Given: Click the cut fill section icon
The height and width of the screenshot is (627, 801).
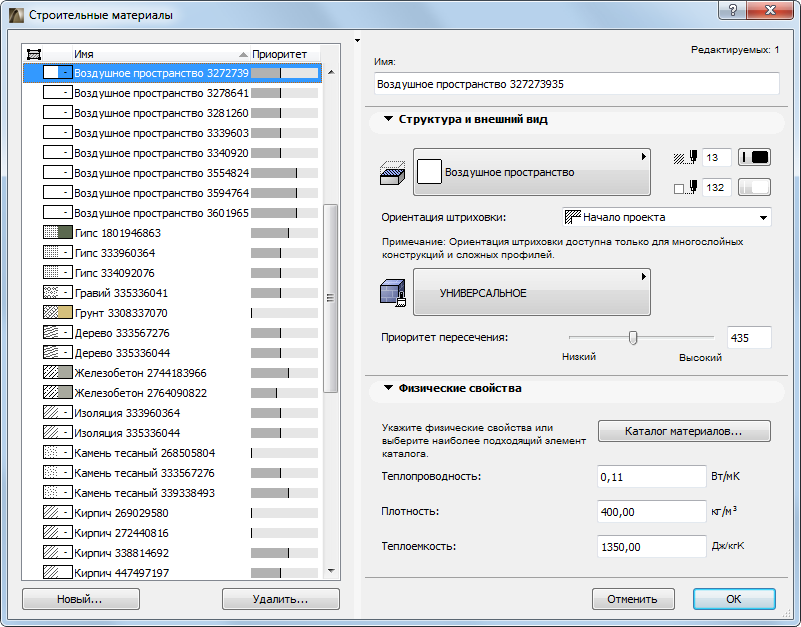Looking at the screenshot, I should [392, 173].
